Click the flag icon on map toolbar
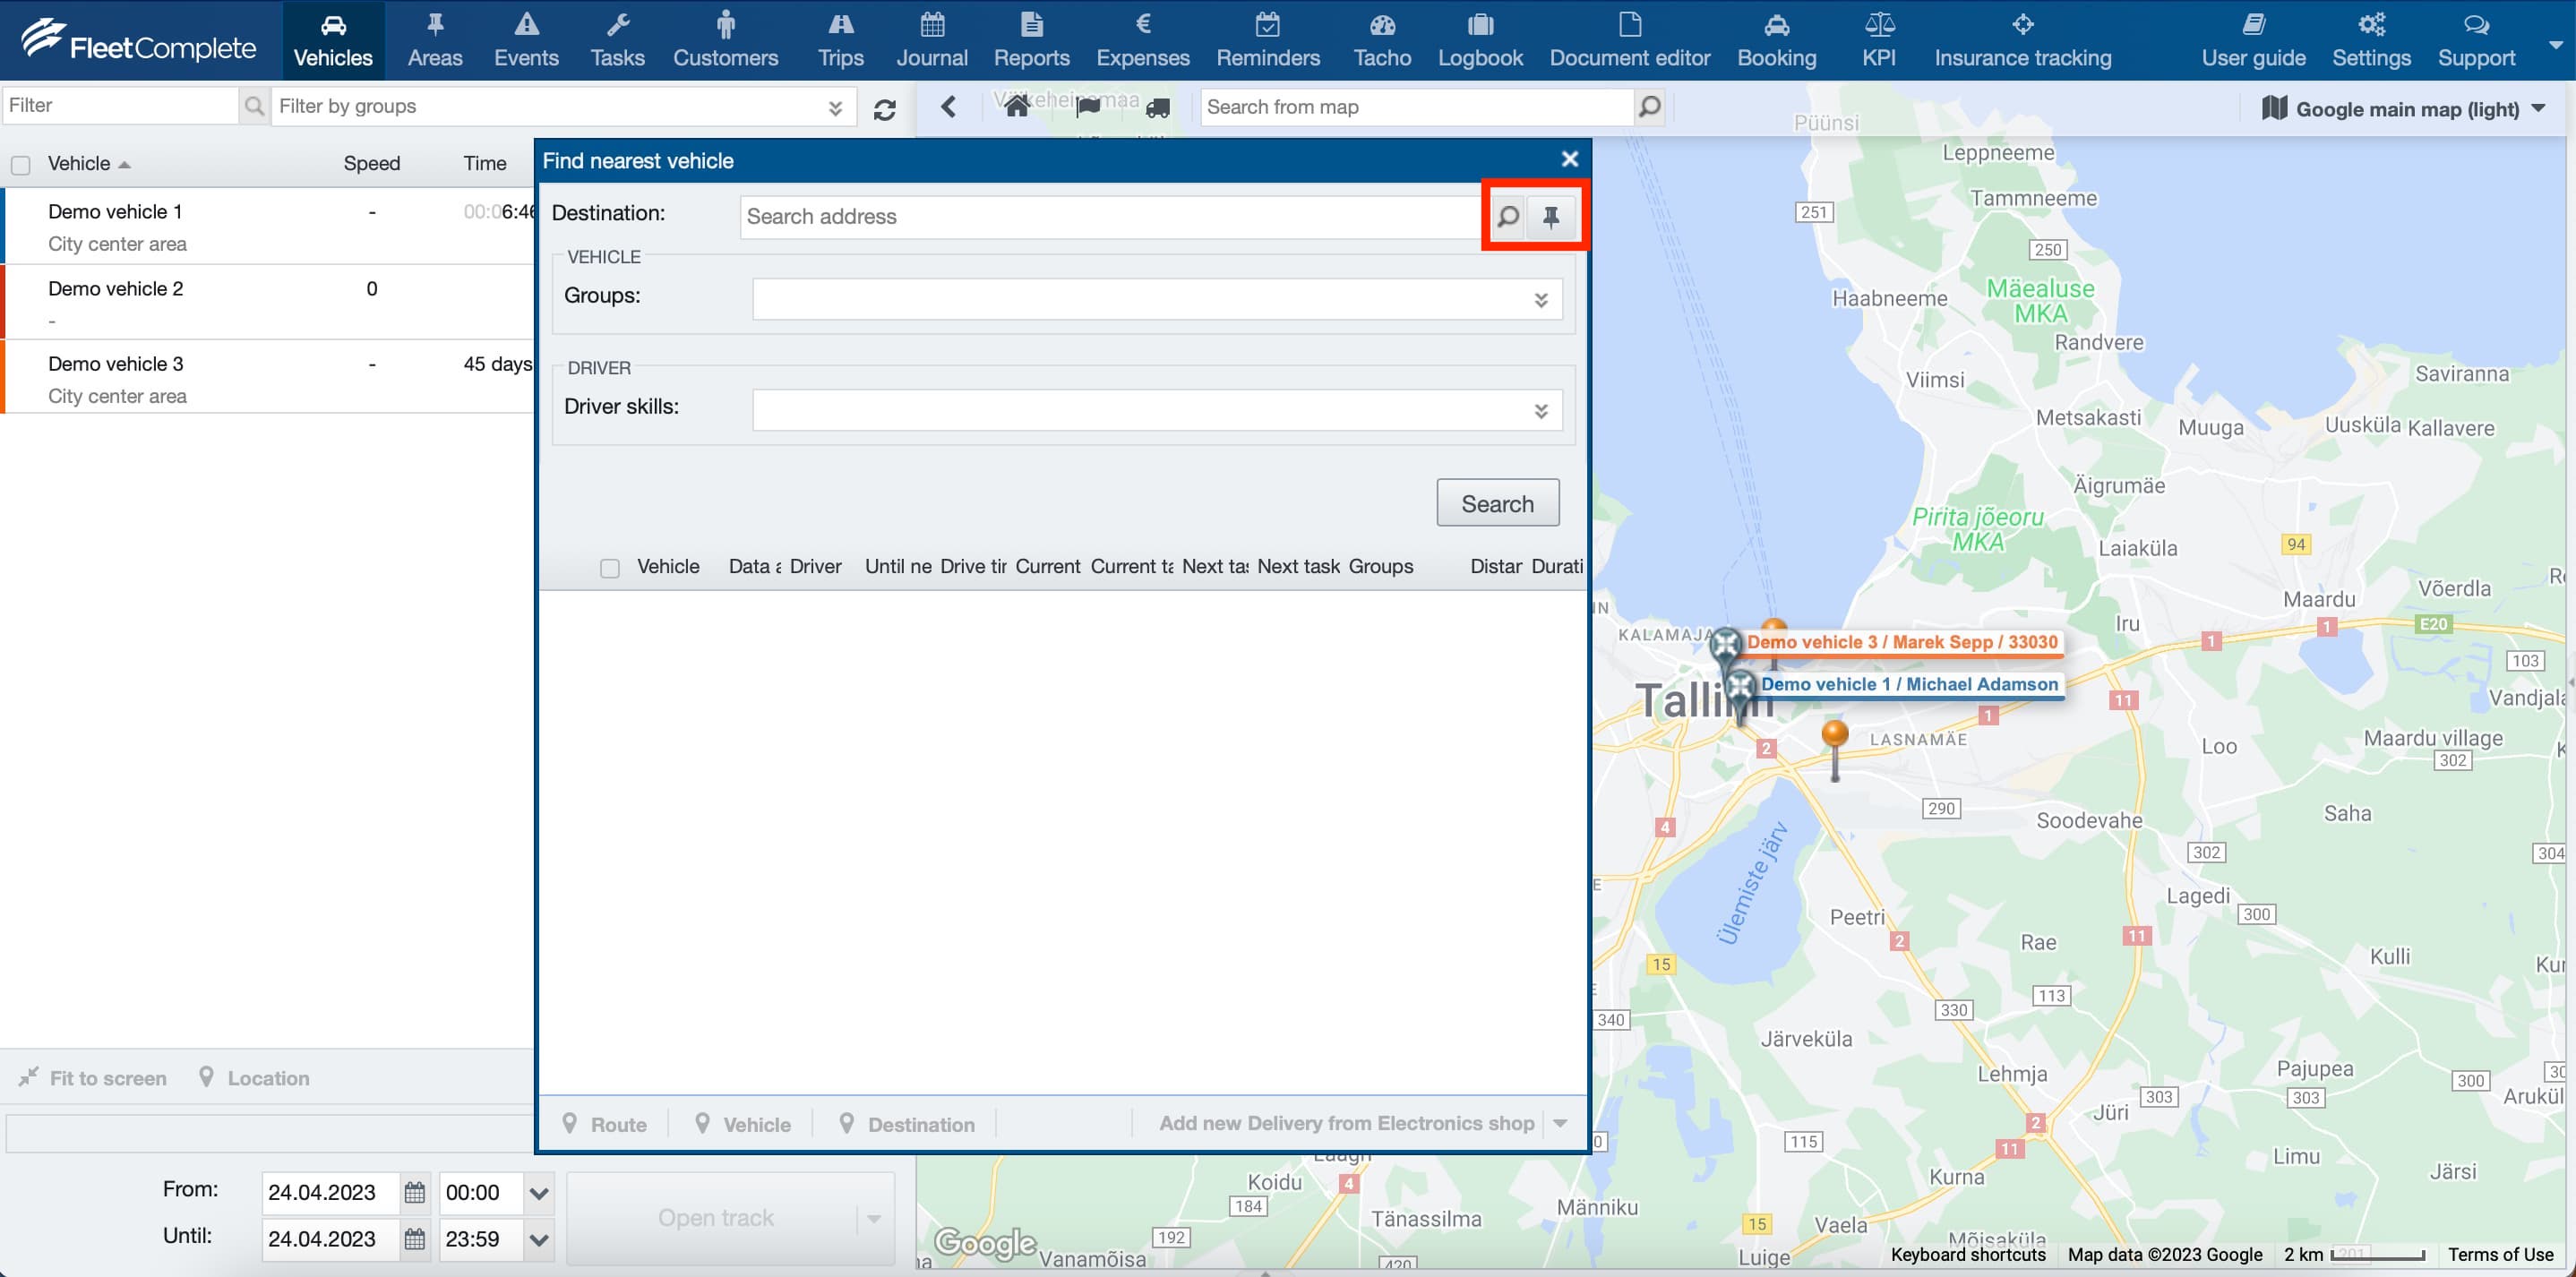The height and width of the screenshot is (1277, 2576). [x=1088, y=107]
